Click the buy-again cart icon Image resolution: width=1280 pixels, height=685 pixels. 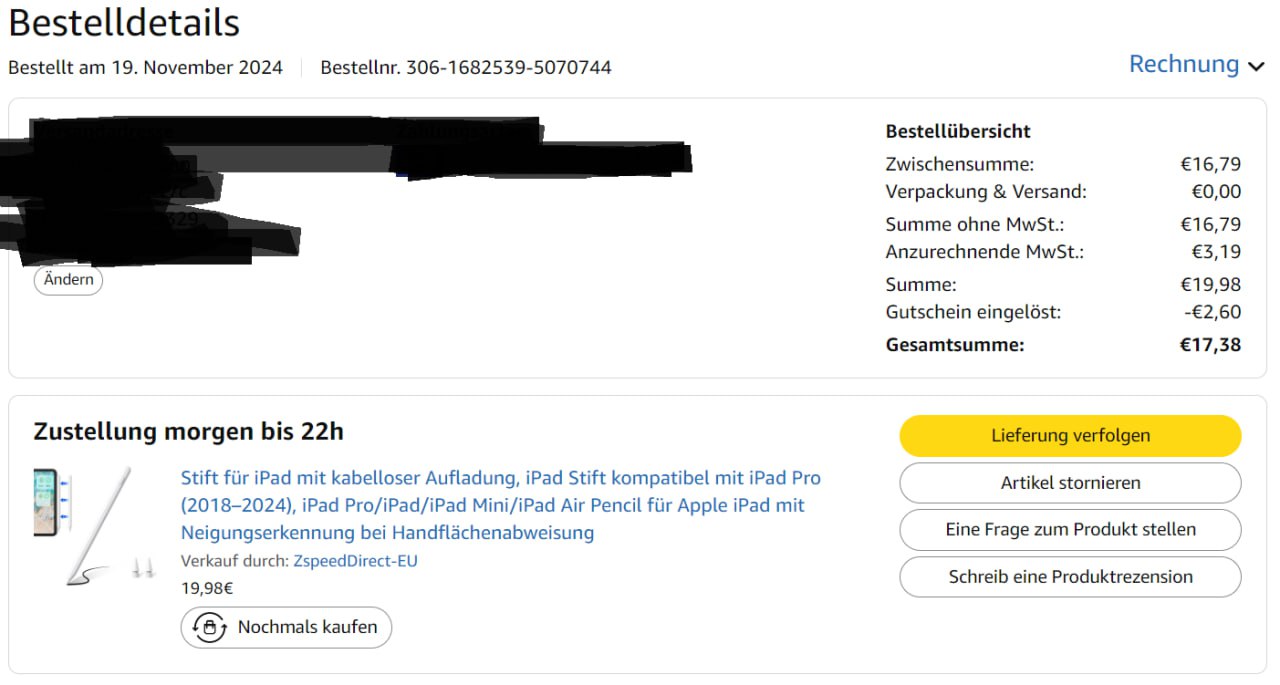coord(209,627)
